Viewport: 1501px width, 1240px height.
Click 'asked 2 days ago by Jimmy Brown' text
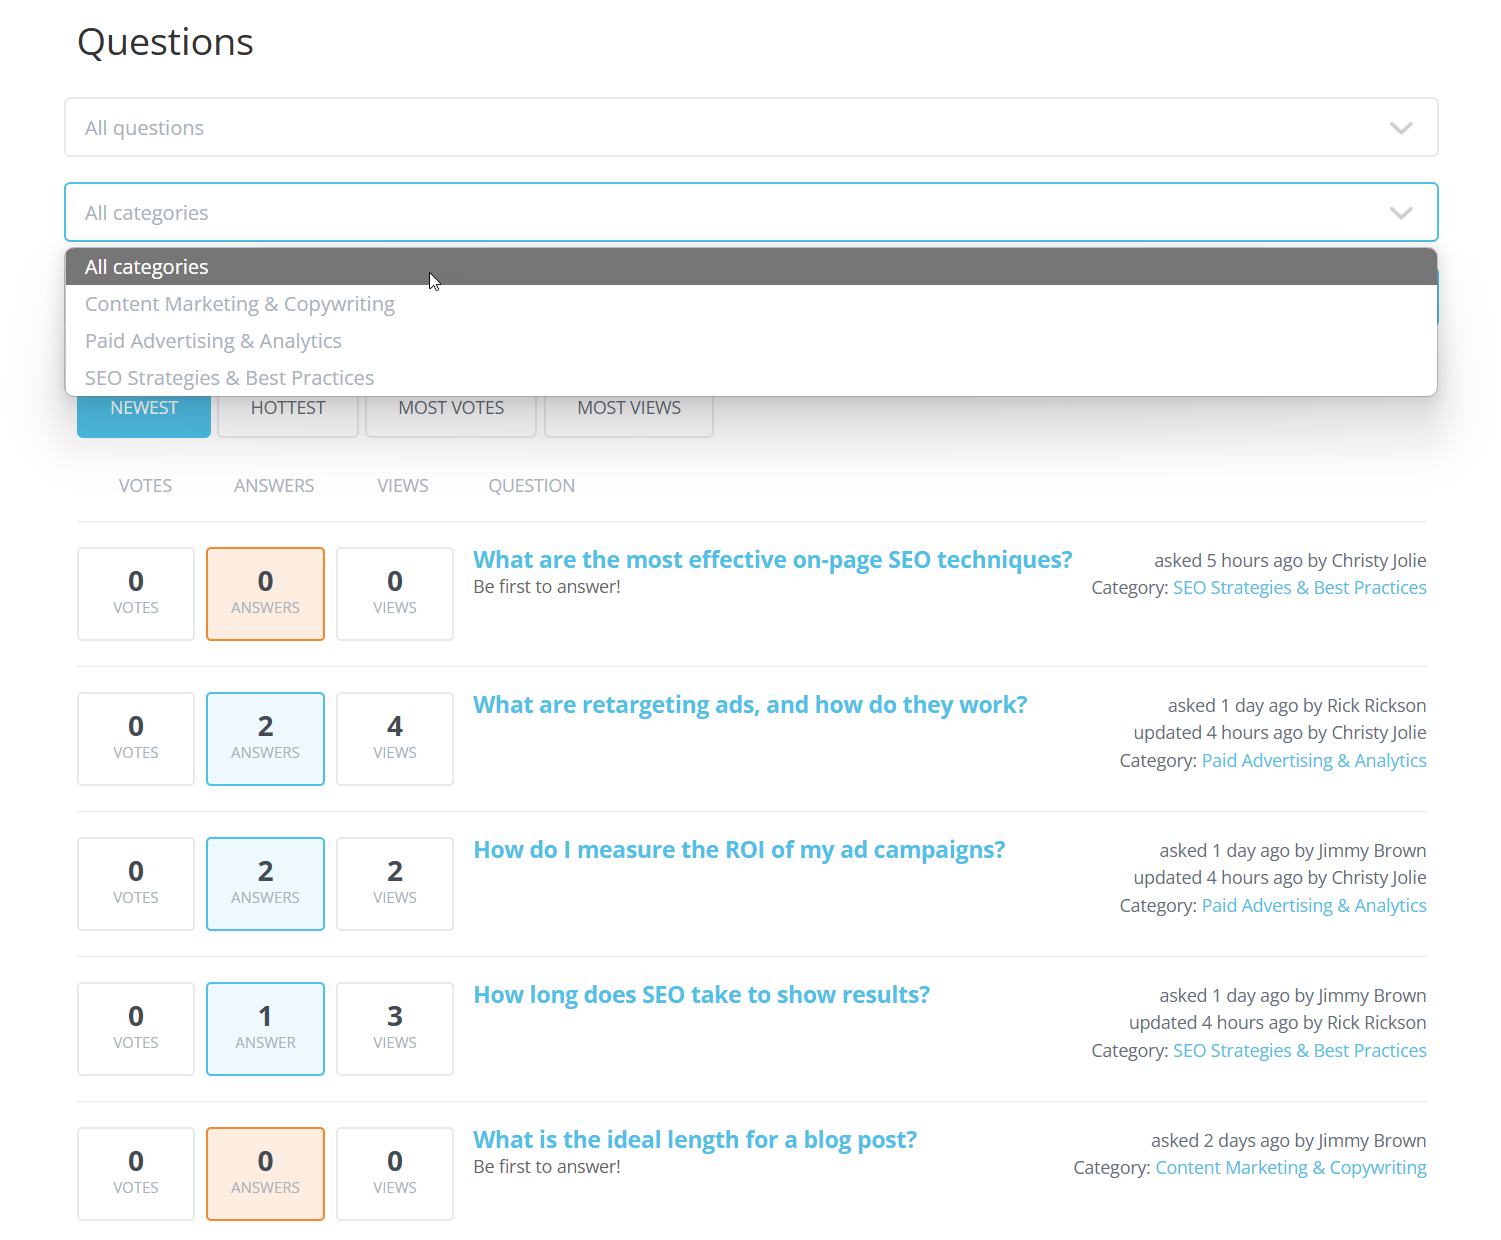click(x=1289, y=1141)
